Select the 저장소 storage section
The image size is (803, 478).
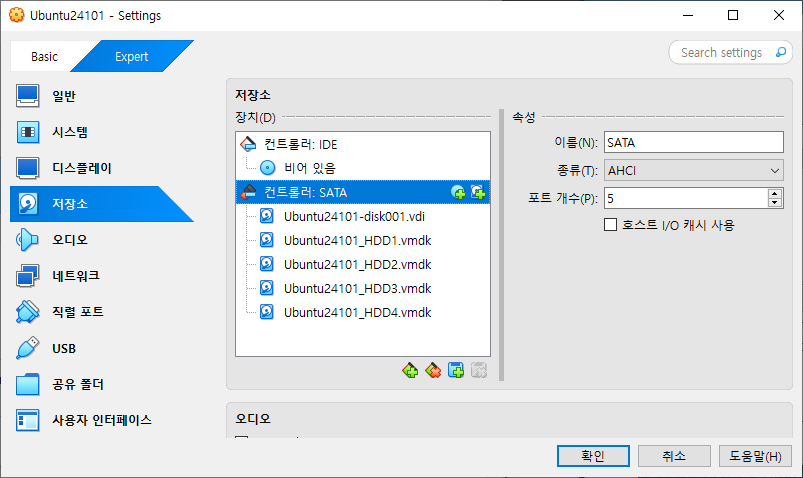click(x=101, y=204)
